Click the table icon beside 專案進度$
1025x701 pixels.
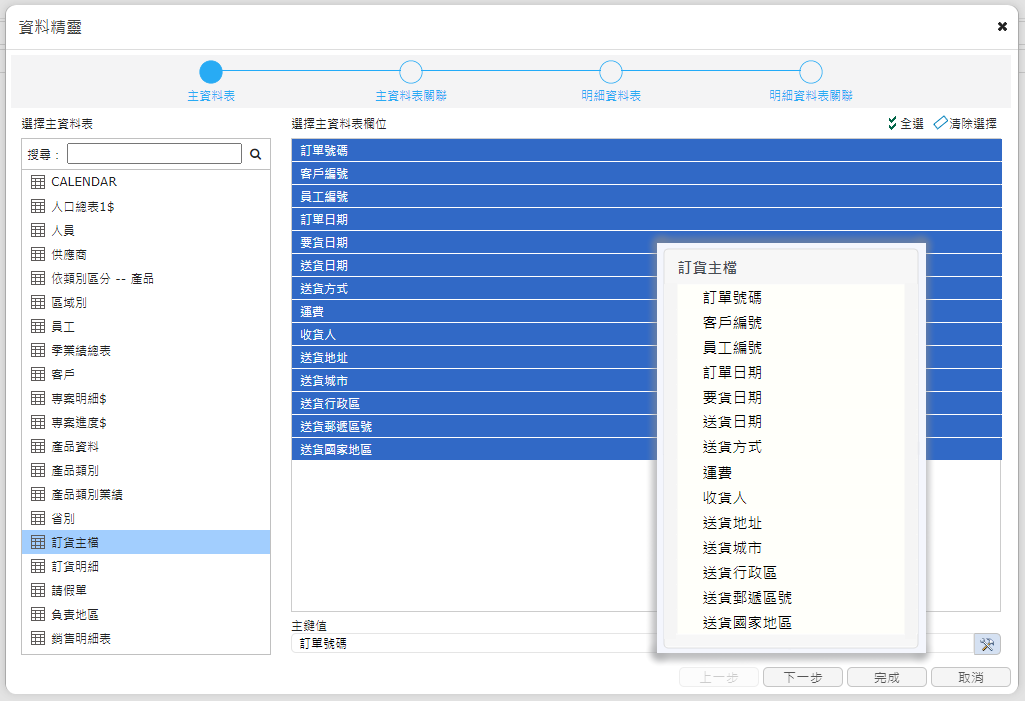click(38, 422)
